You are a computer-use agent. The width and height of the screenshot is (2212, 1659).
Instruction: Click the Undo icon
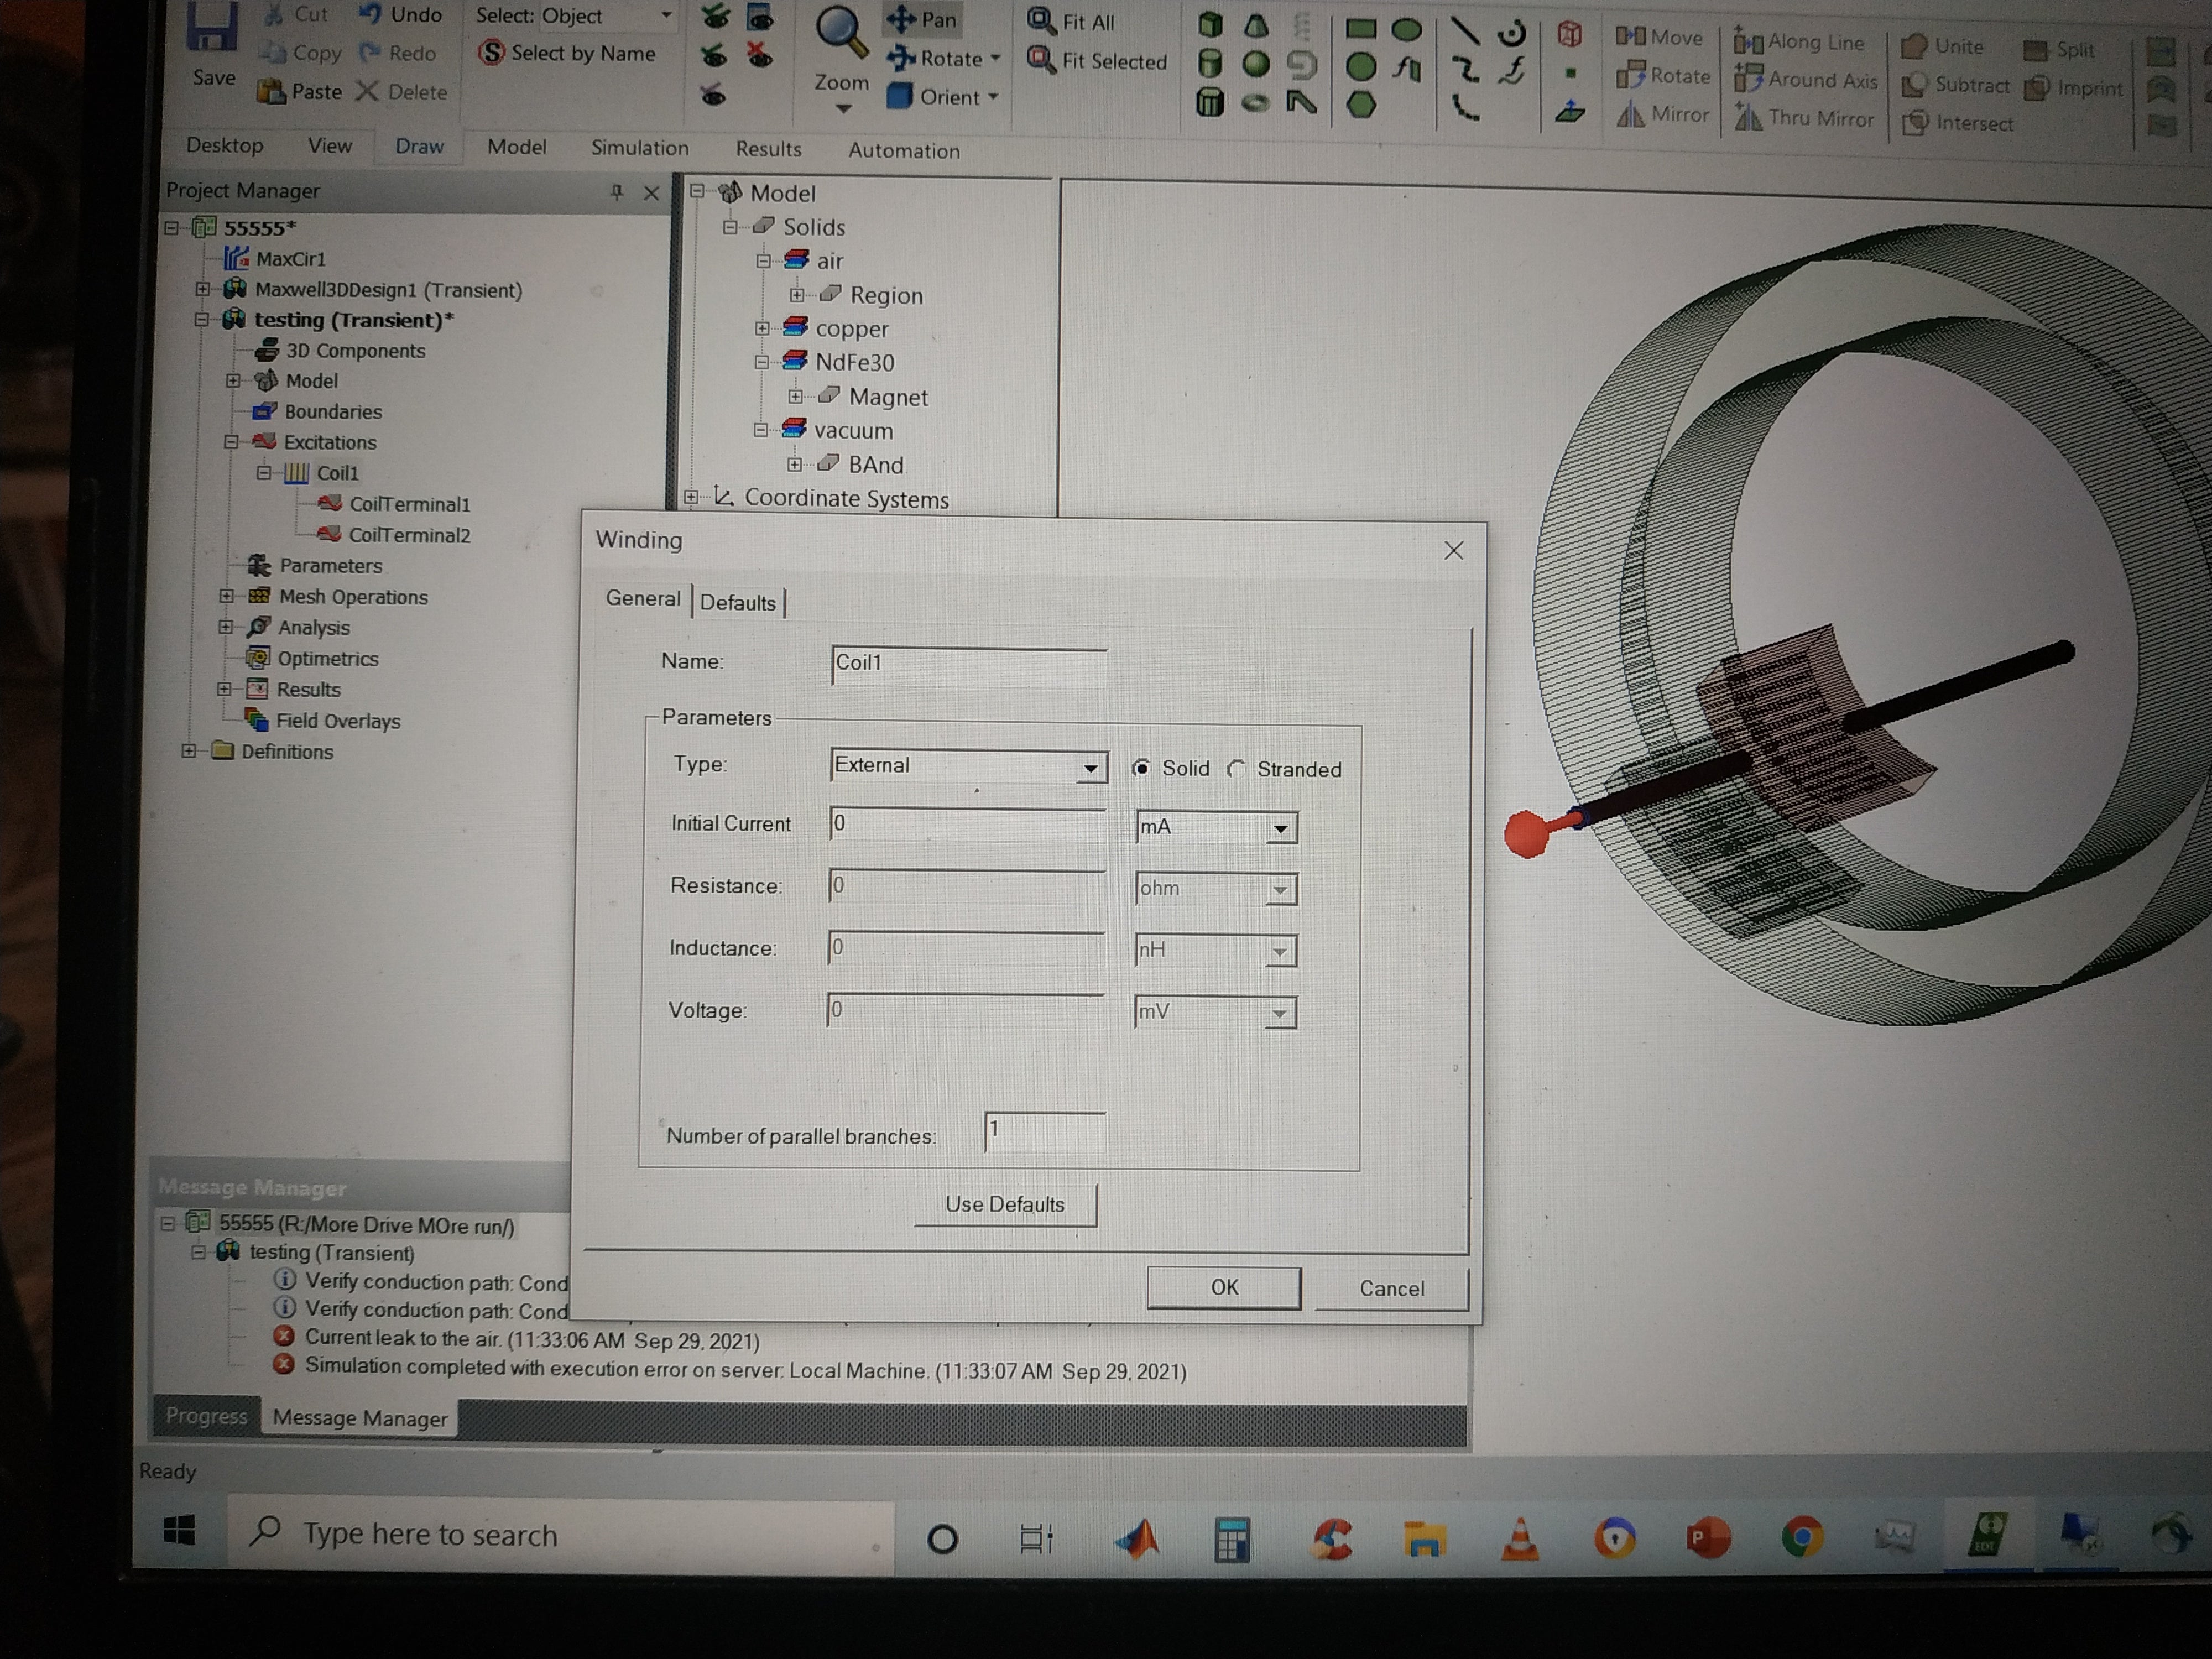370,14
